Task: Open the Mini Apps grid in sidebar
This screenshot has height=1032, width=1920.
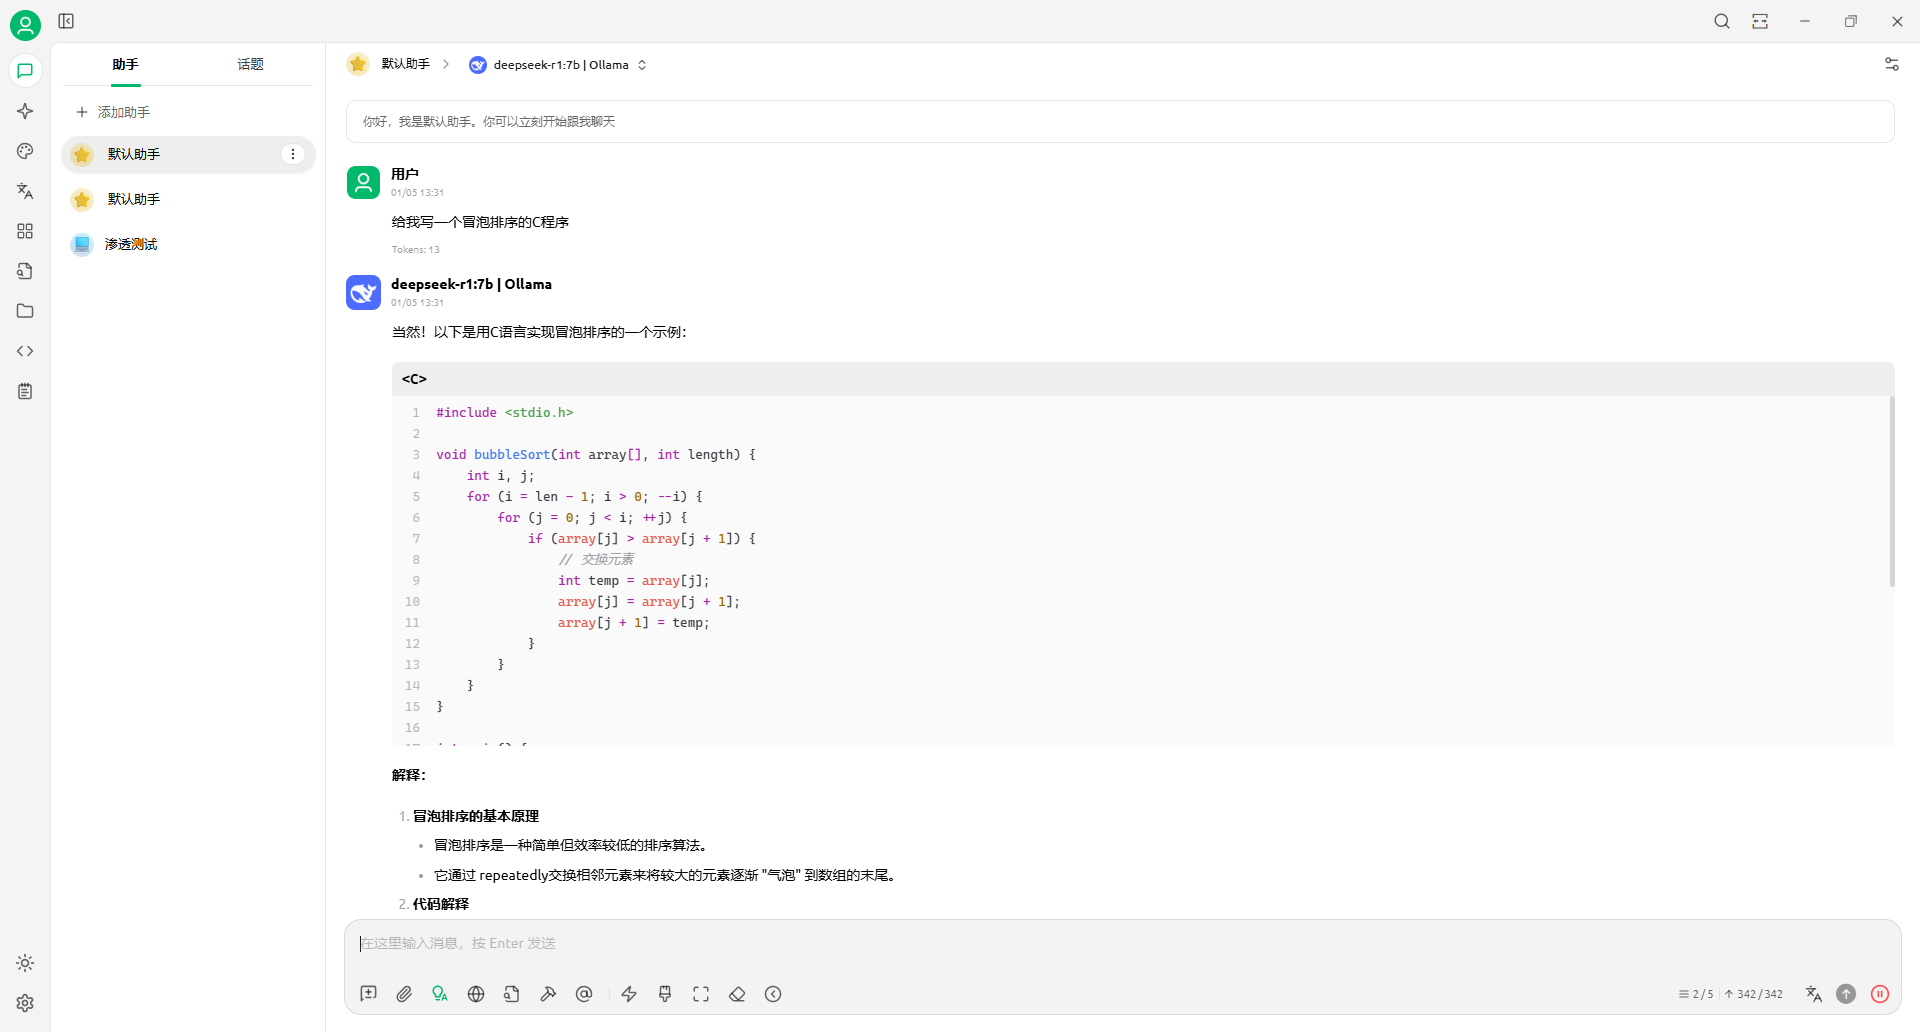Action: tap(25, 231)
